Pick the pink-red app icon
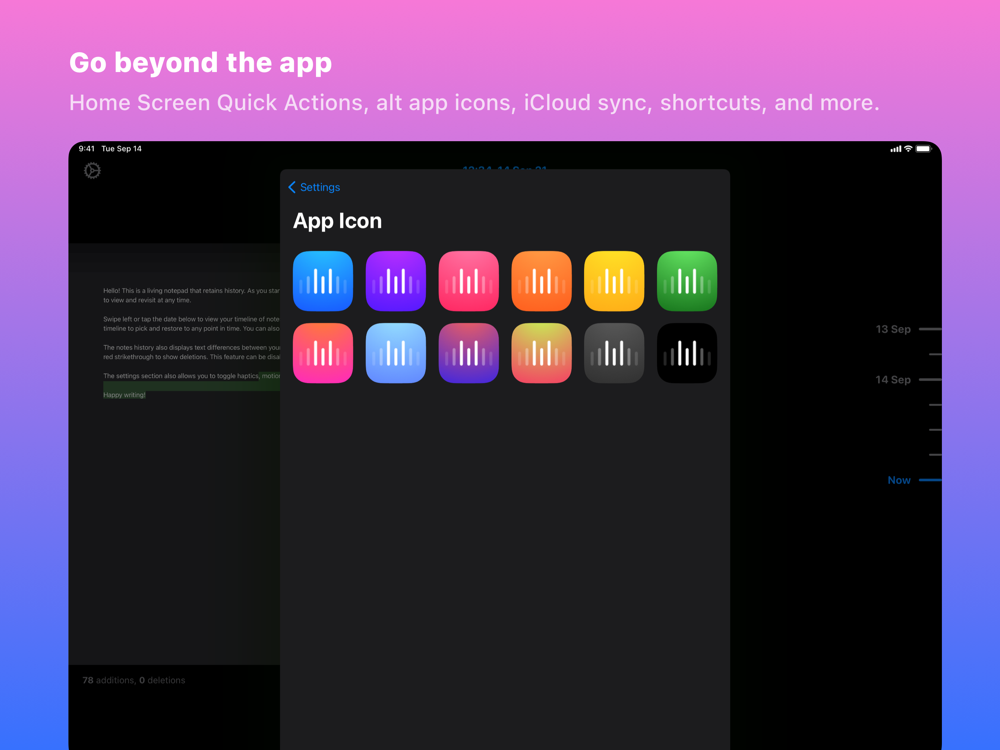Viewport: 1000px width, 750px height. [x=469, y=281]
